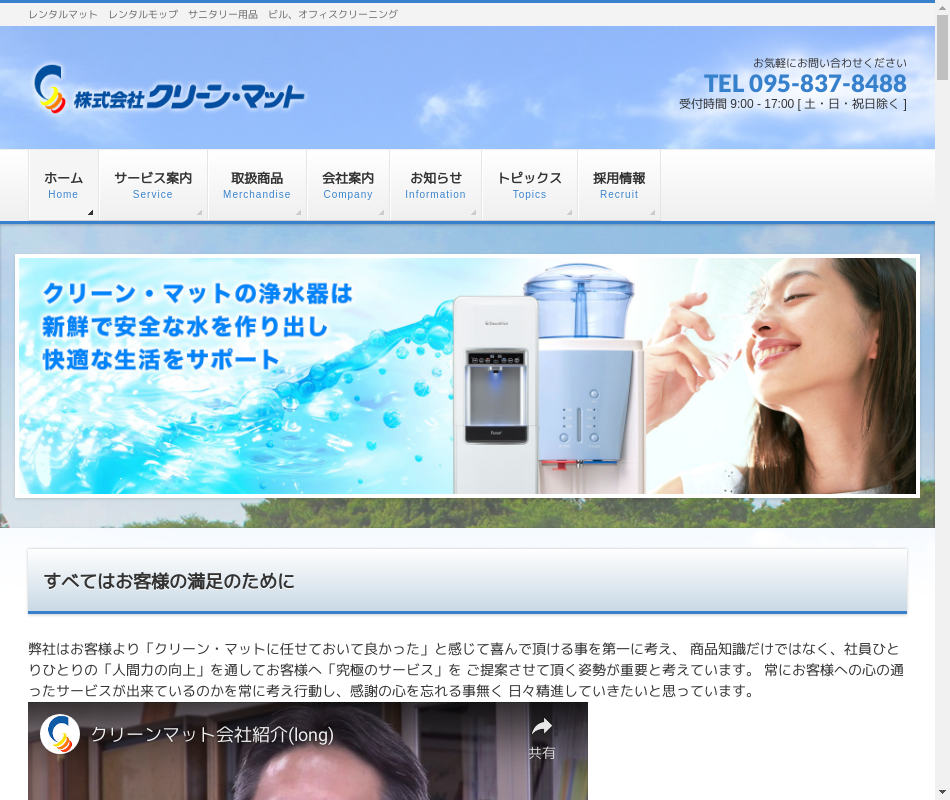This screenshot has width=950, height=800.
Task: Open the ホーム Home menu item
Action: tap(63, 185)
